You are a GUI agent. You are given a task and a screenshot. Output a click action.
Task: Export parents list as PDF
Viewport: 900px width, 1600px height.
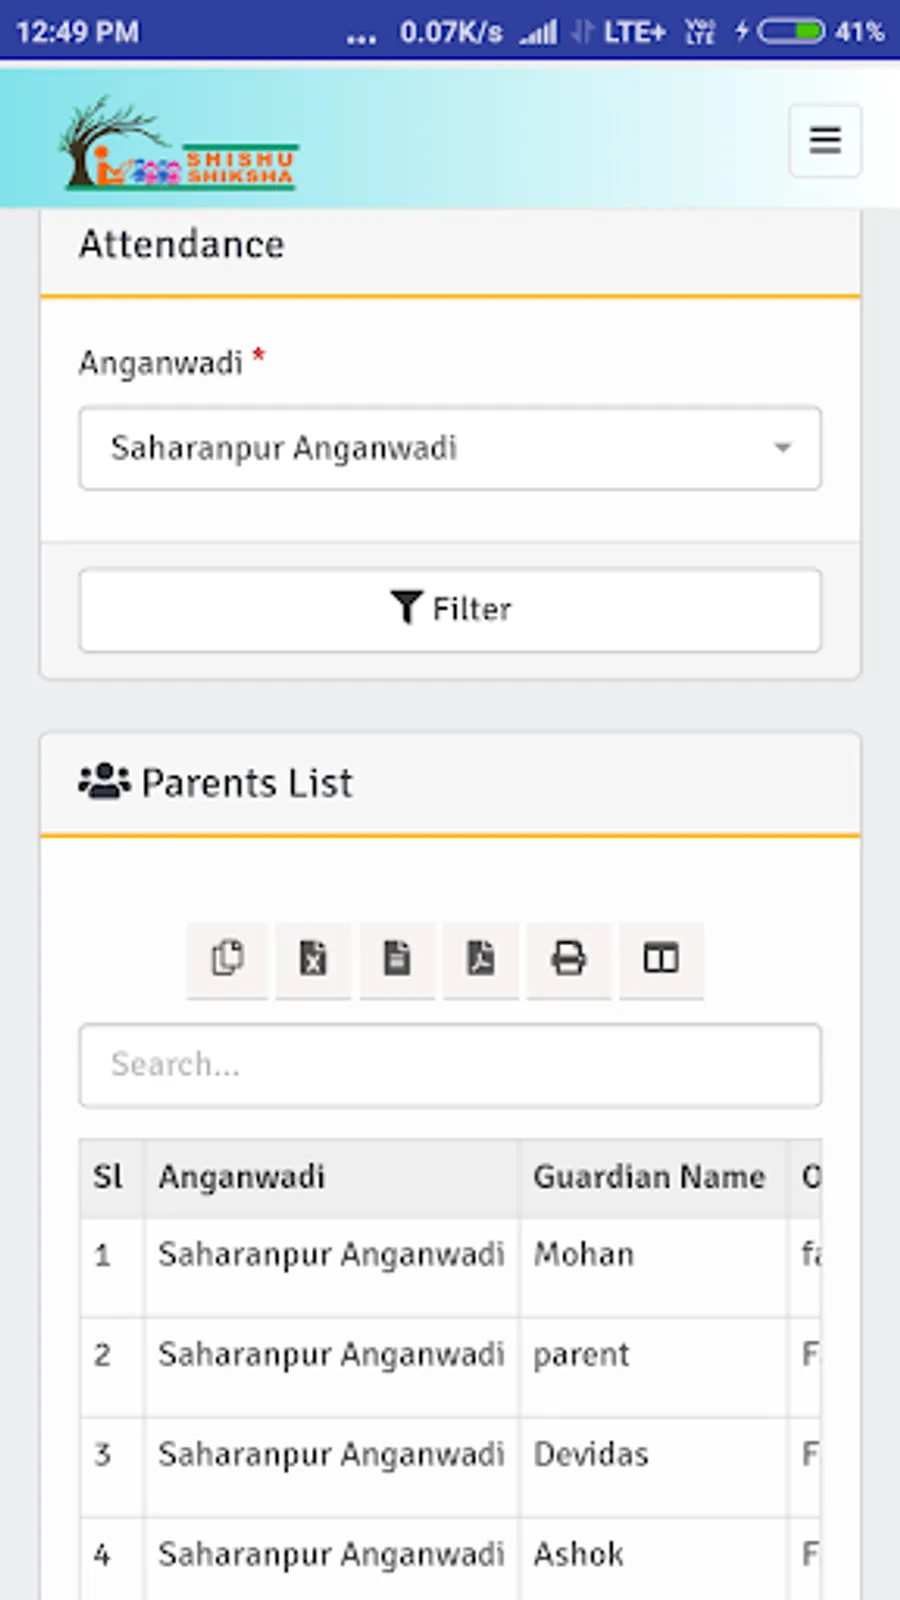481,959
